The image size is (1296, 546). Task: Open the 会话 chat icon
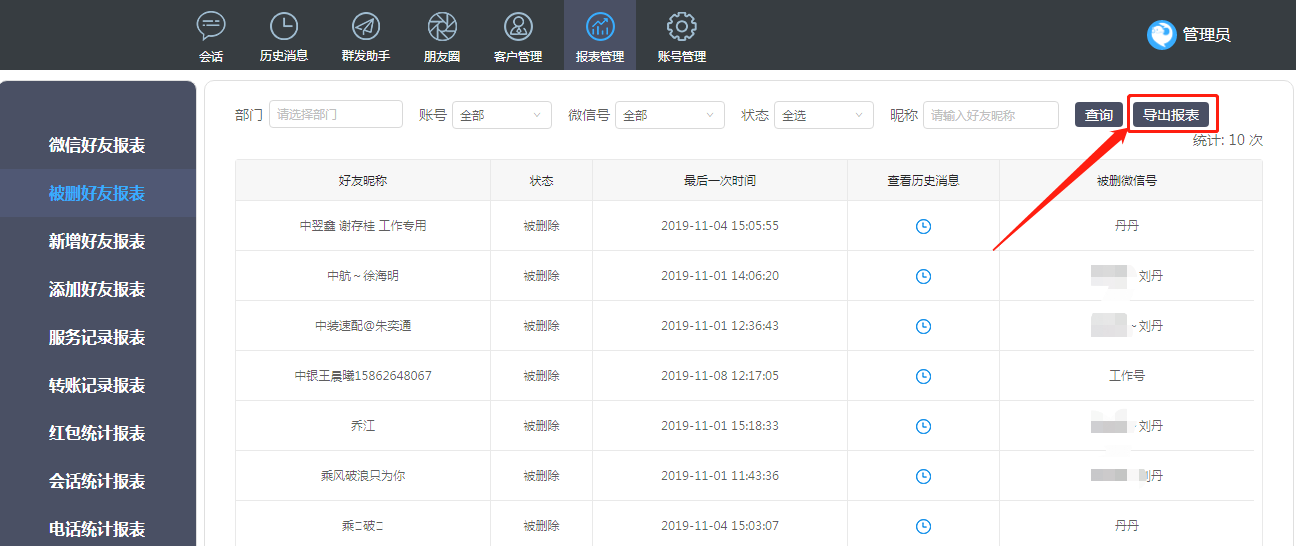(x=211, y=25)
